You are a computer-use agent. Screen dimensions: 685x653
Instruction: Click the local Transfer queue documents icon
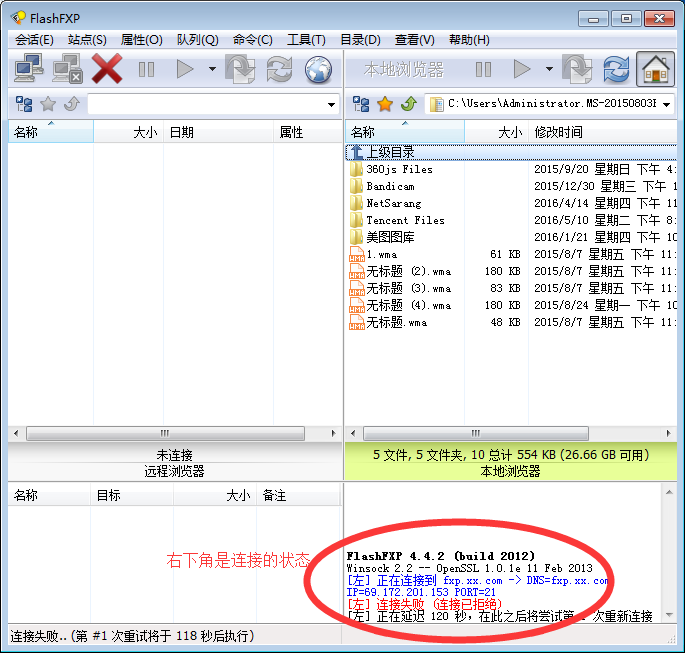[x=577, y=69]
